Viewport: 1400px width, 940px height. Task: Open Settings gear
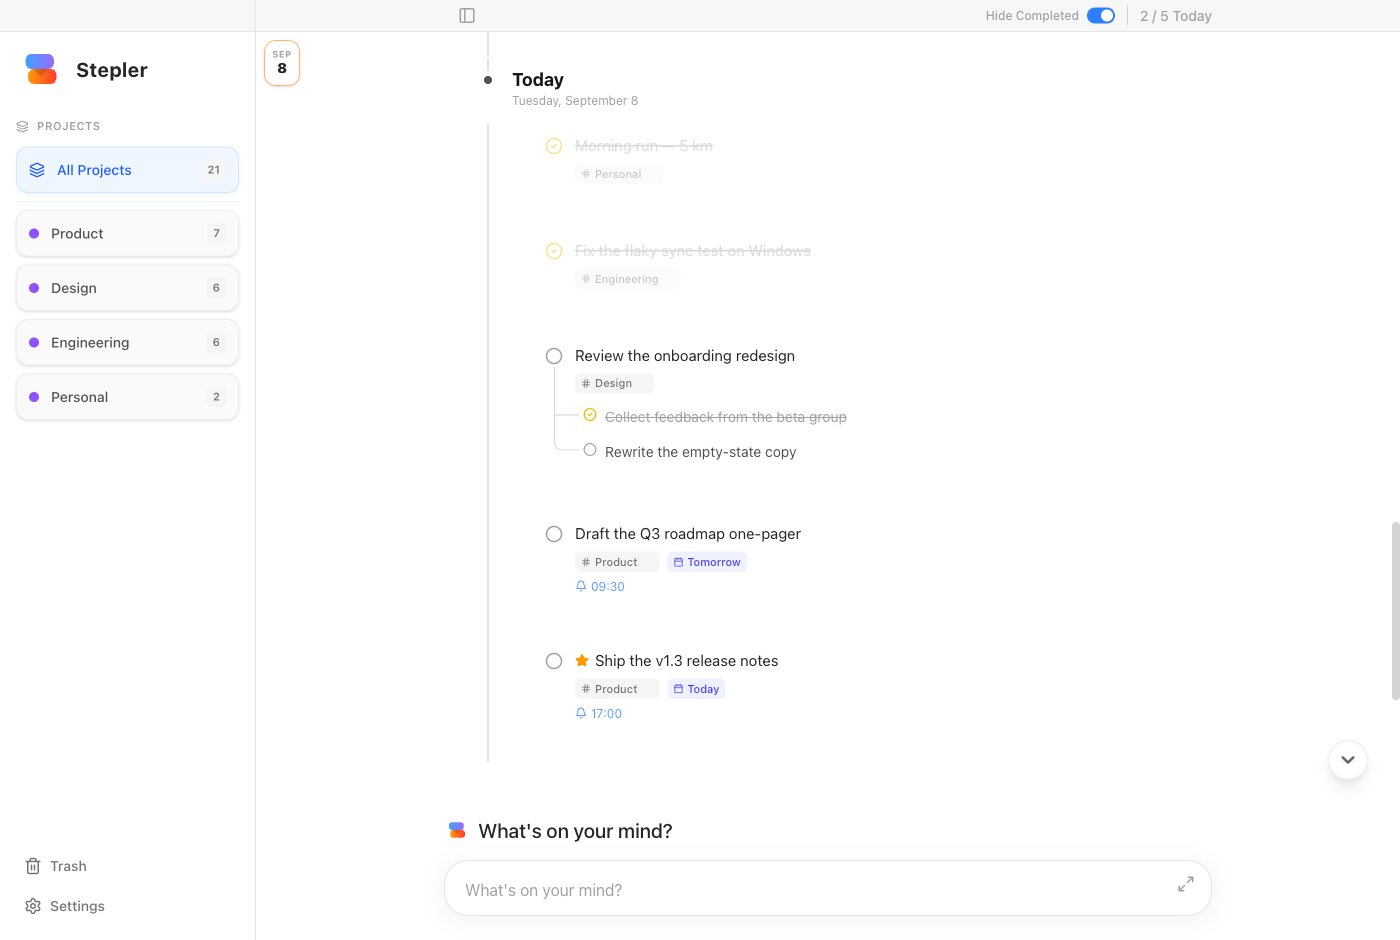tap(65, 906)
